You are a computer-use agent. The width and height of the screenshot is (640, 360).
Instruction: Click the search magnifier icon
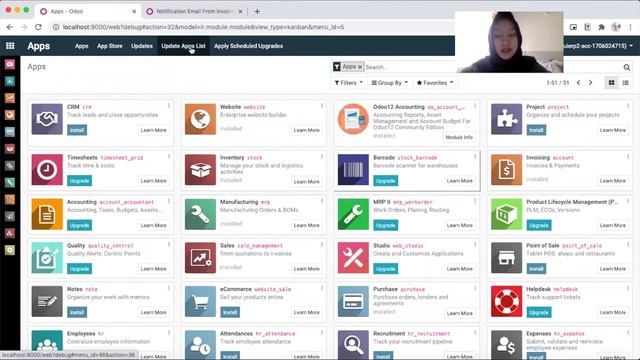(x=627, y=67)
